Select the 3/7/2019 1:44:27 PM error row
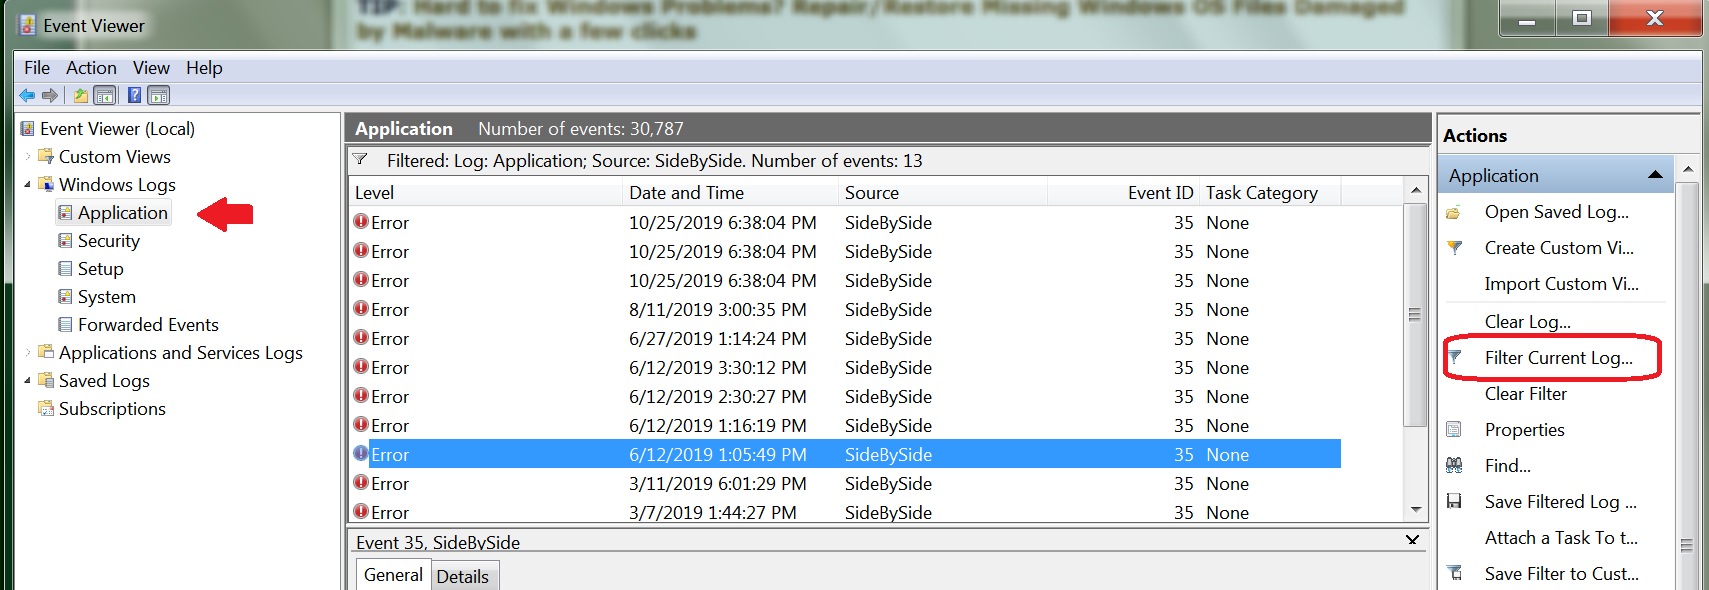The height and width of the screenshot is (590, 1709). pyautogui.click(x=846, y=511)
